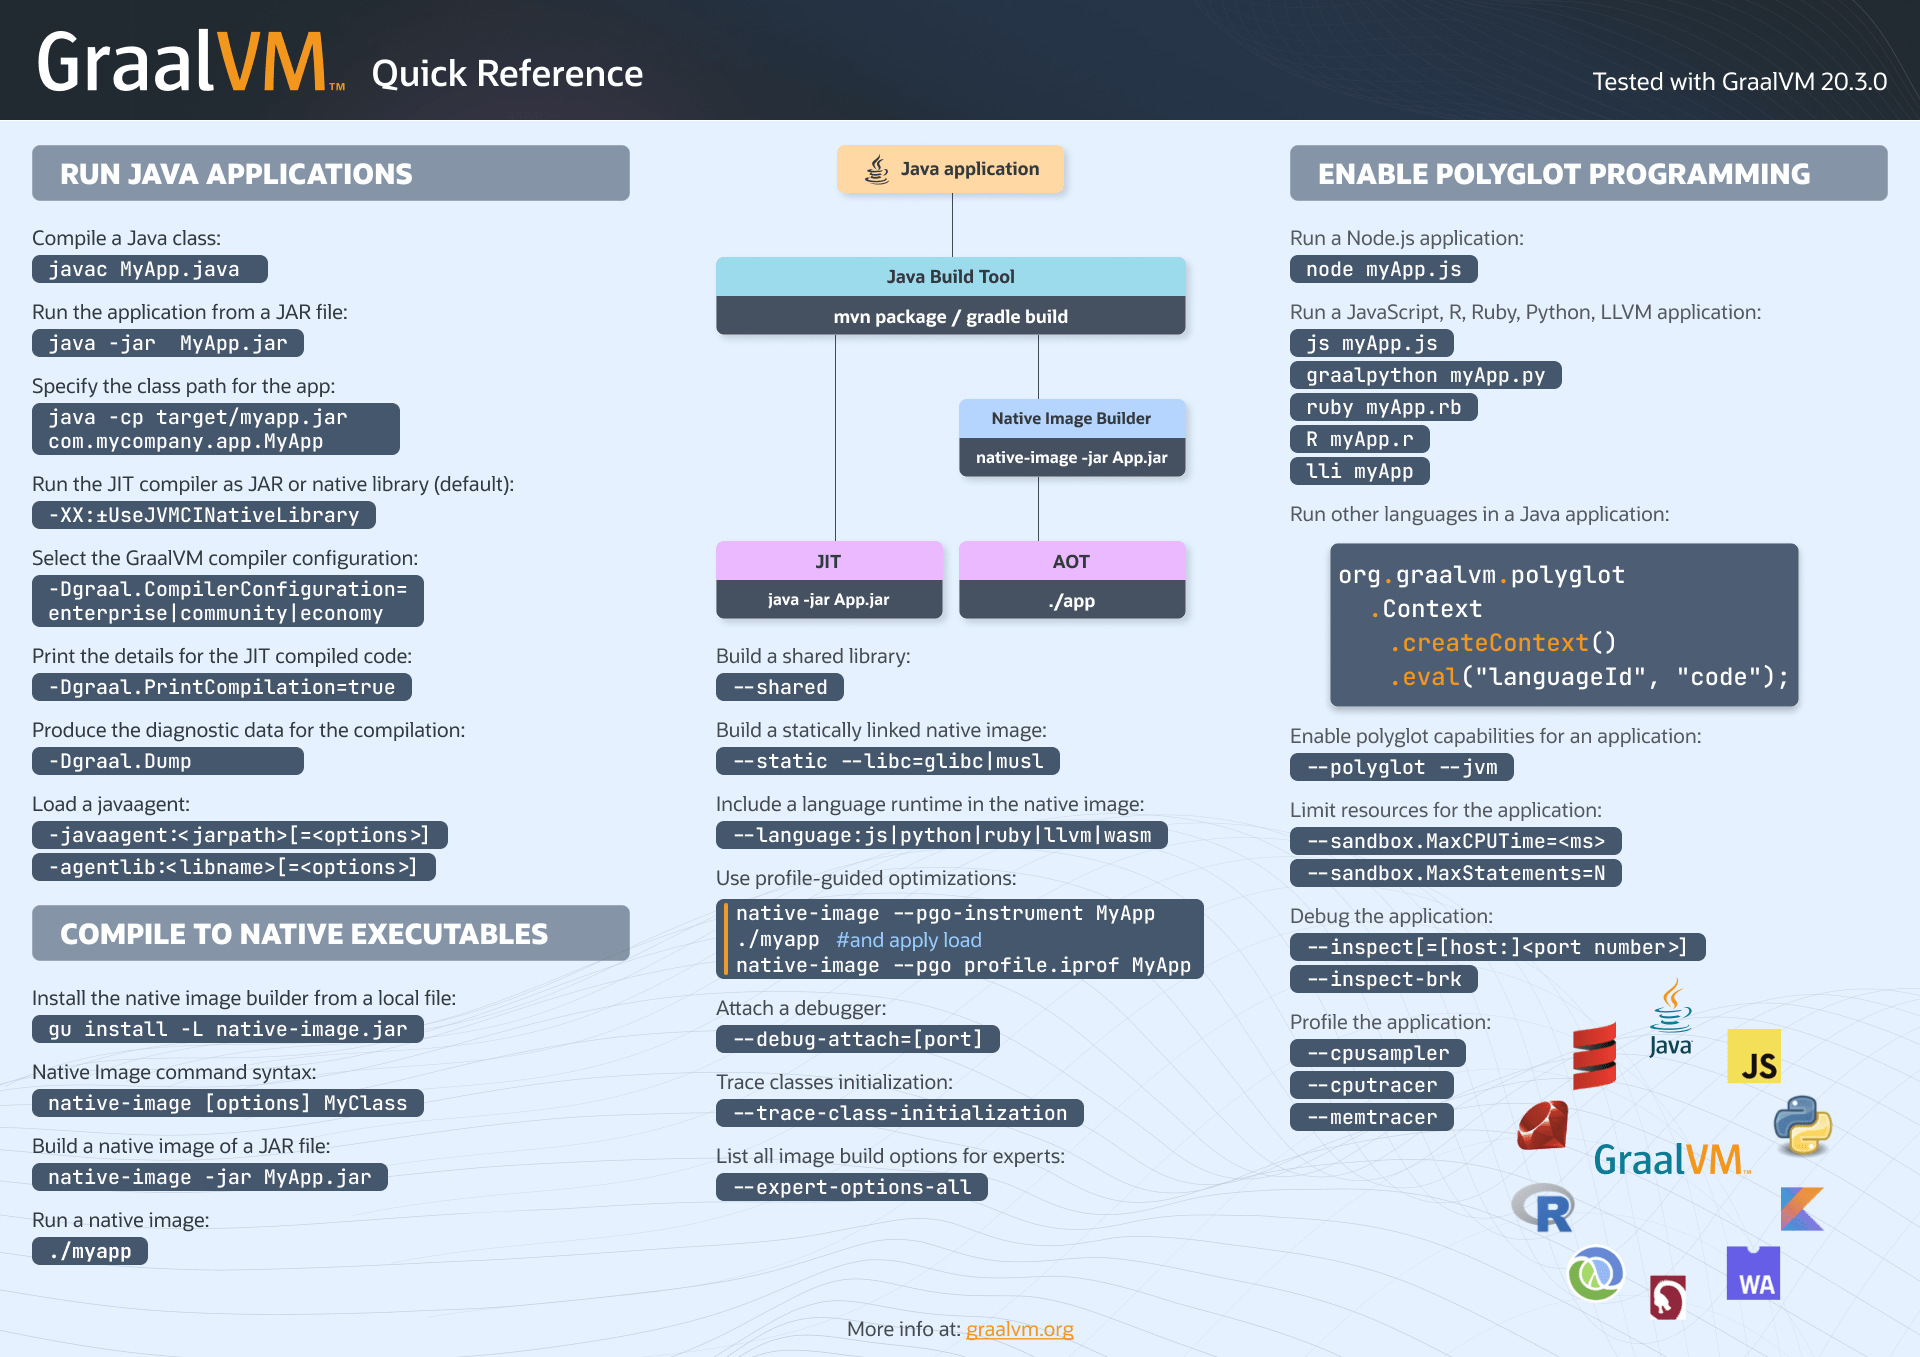Click '--trace-class-initialization' option
Viewport: 1920px width, 1357px height.
click(x=899, y=1113)
